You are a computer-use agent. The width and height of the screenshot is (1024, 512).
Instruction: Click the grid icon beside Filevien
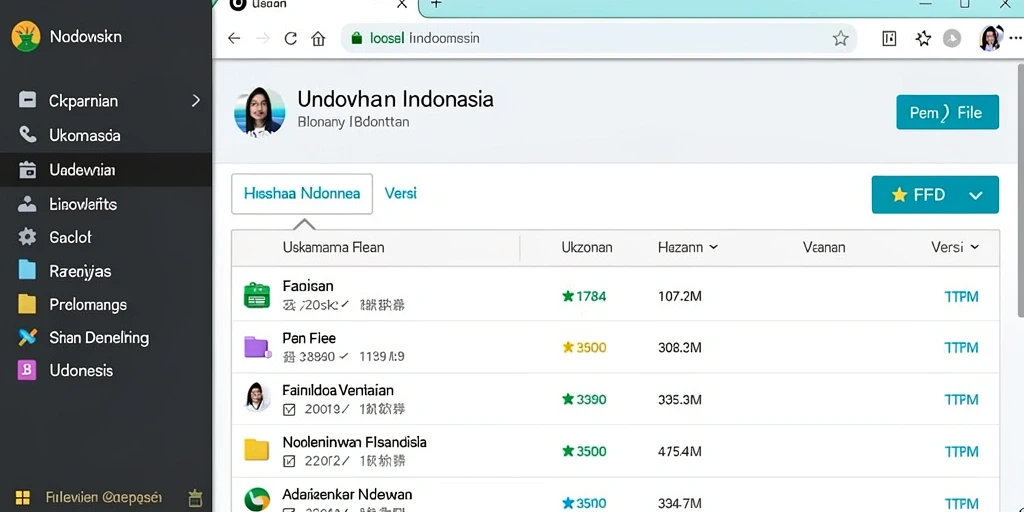click(x=23, y=498)
